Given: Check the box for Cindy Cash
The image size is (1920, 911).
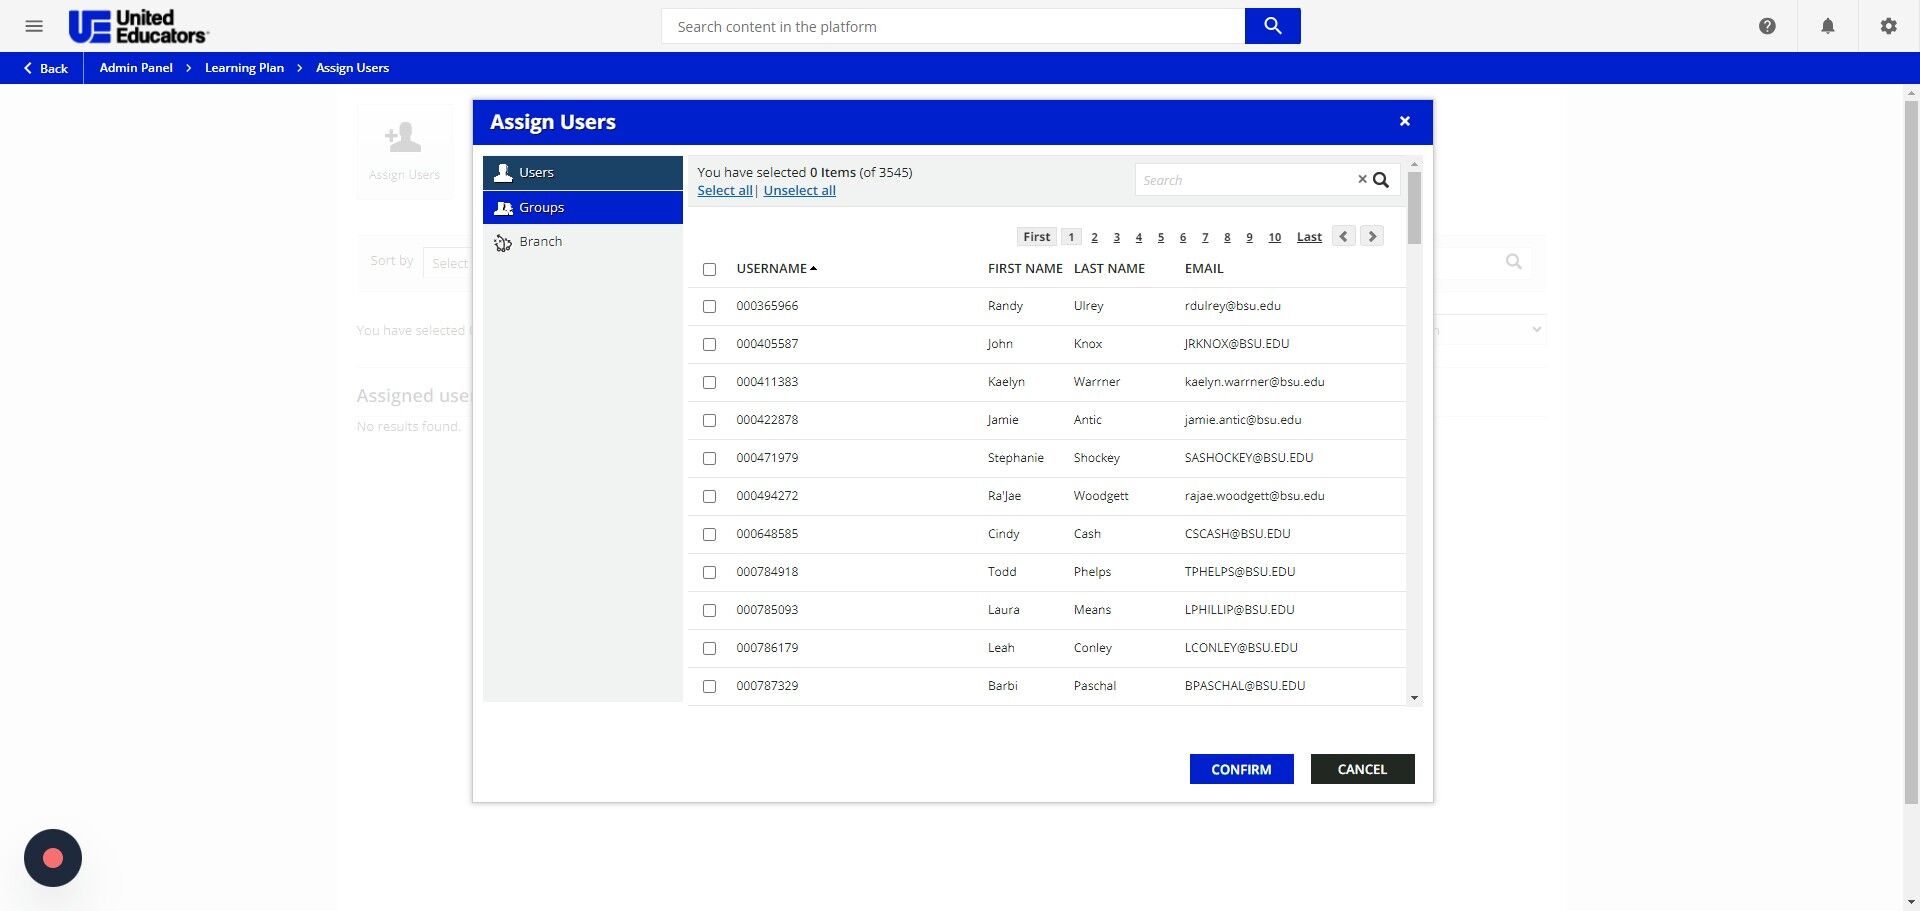Looking at the screenshot, I should 709,535.
